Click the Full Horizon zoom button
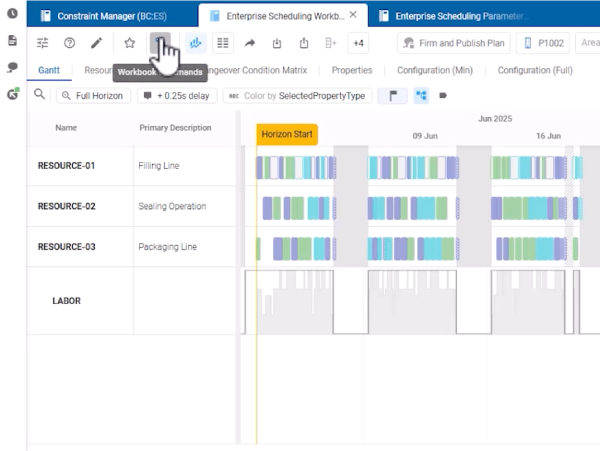The width and height of the screenshot is (600, 451). pyautogui.click(x=93, y=96)
